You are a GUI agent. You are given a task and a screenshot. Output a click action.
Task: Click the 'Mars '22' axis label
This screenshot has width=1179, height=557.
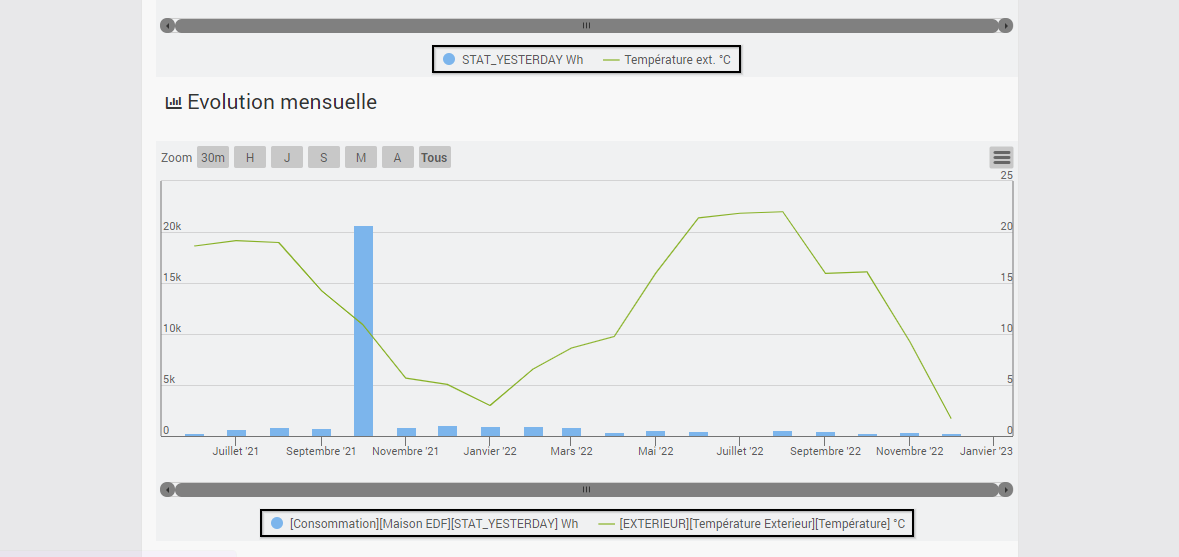click(571, 451)
